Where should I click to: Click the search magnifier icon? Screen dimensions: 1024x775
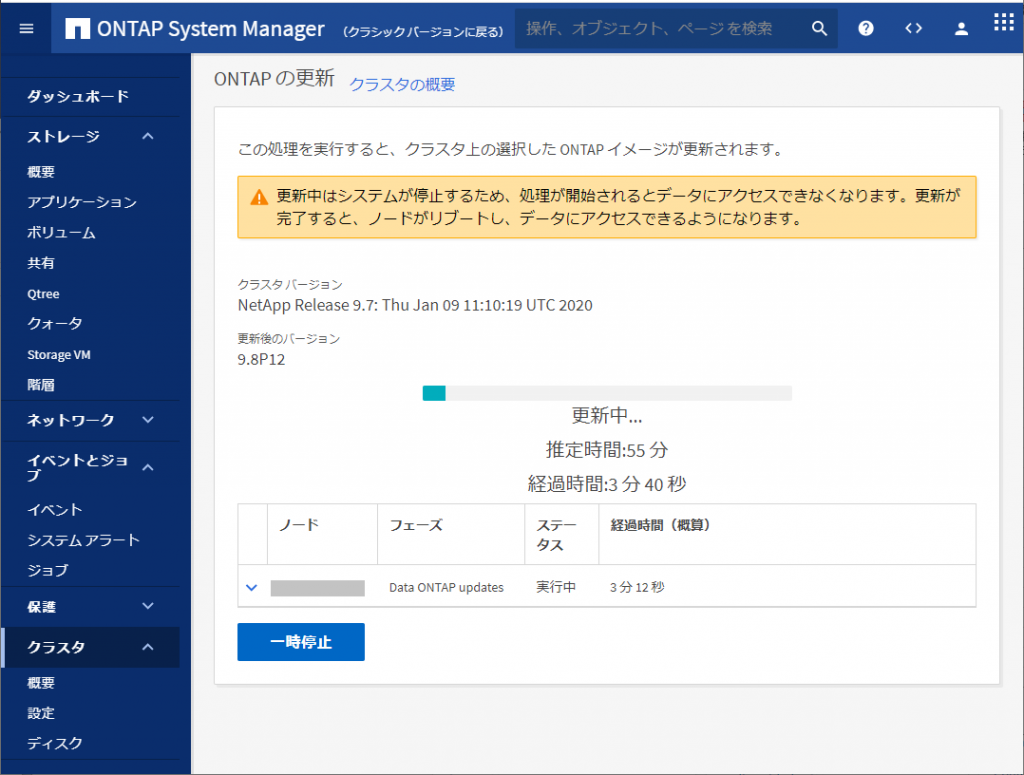click(819, 29)
